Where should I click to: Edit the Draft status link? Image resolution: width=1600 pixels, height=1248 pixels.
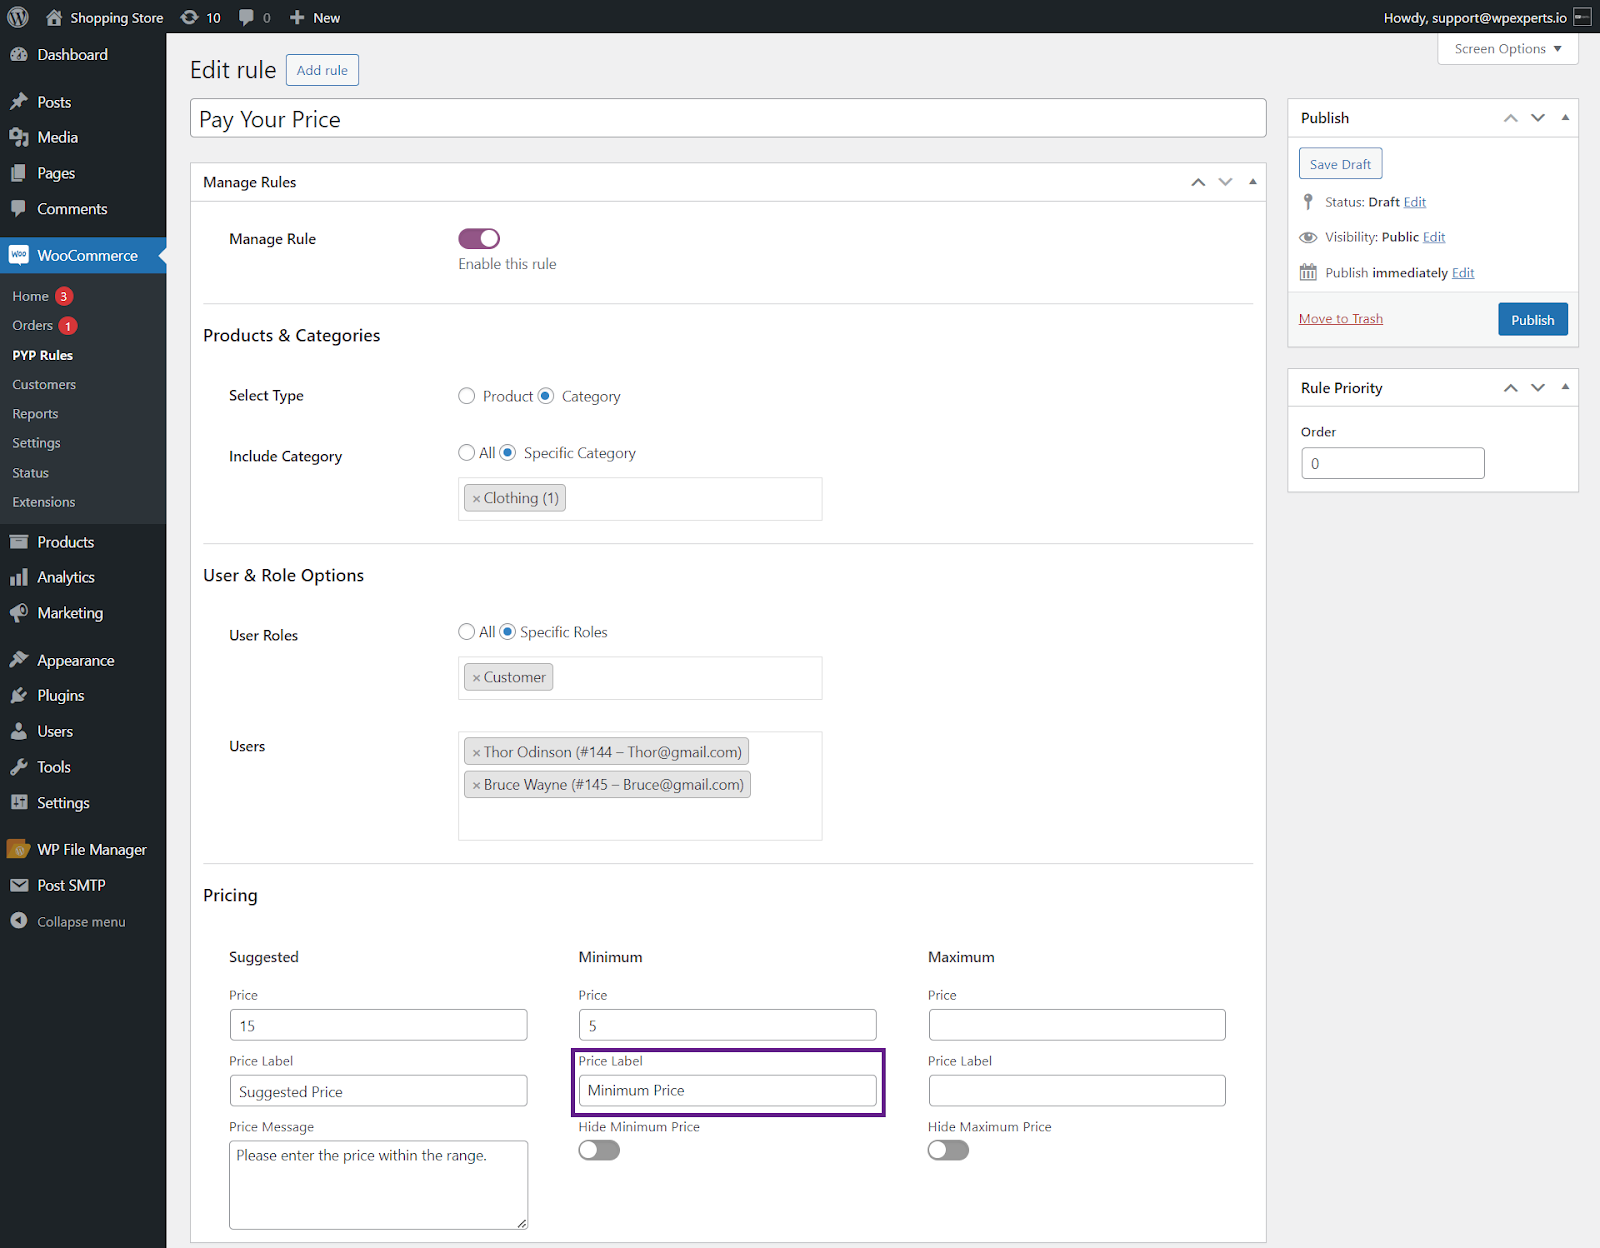(1414, 202)
